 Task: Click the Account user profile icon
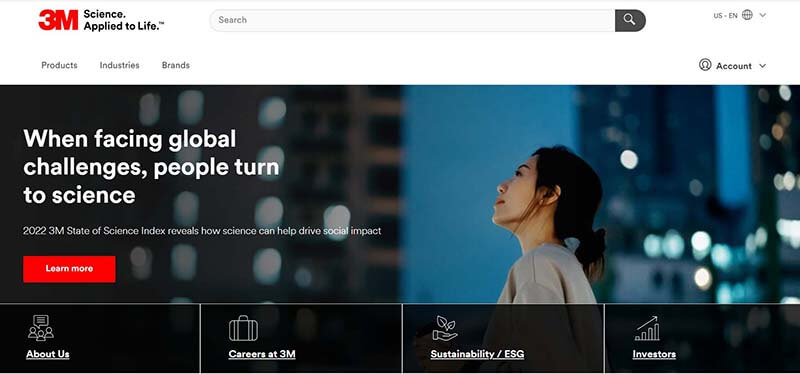(705, 65)
